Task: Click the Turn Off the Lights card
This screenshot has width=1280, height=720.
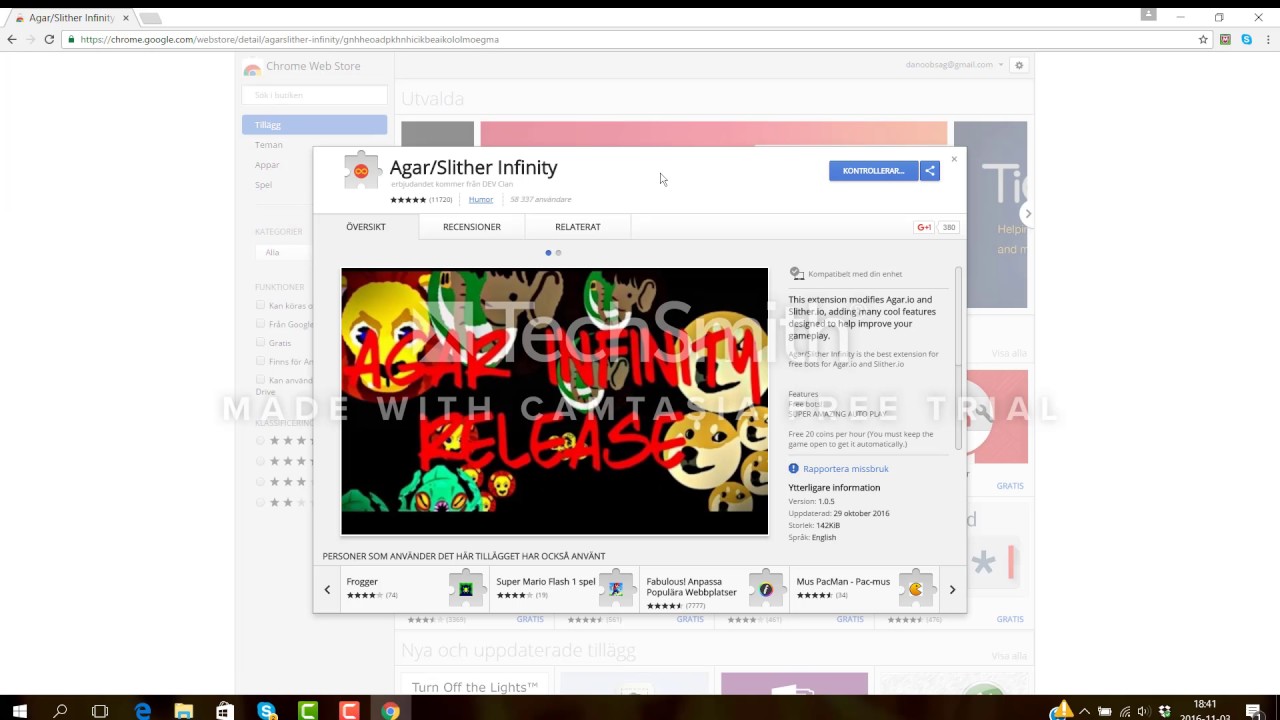Action: coord(475,684)
